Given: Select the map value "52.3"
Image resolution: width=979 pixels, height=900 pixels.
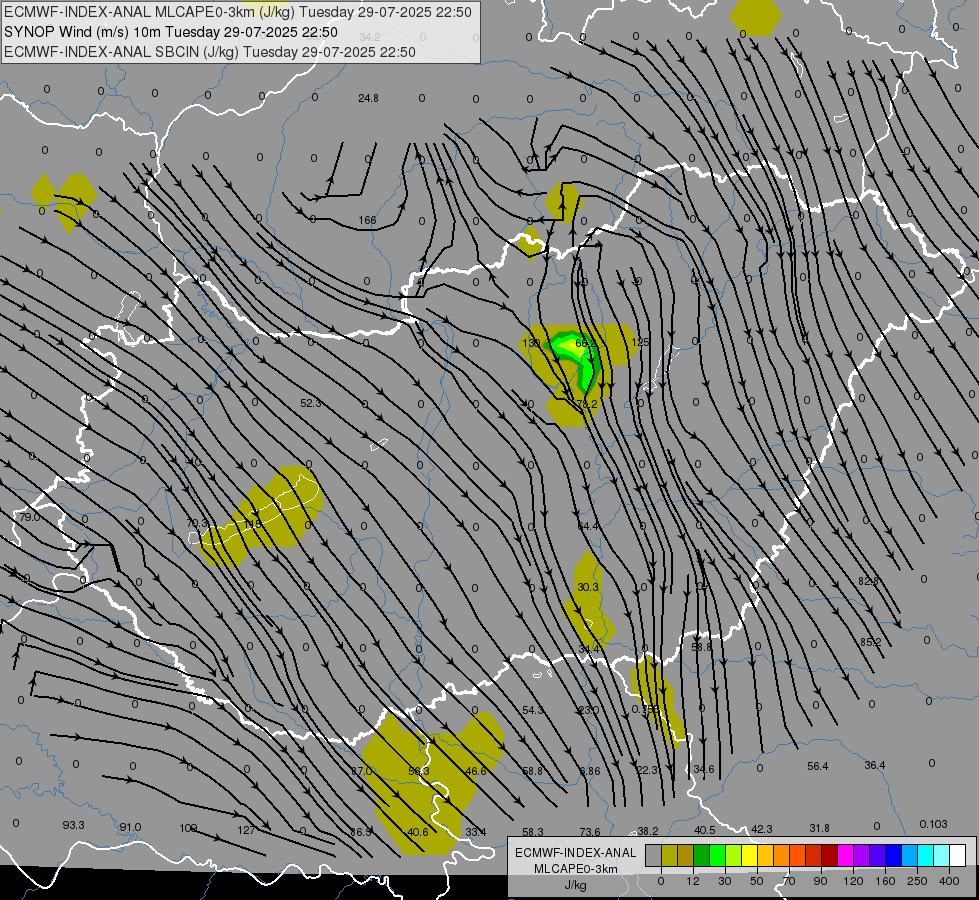Looking at the screenshot, I should click(311, 403).
